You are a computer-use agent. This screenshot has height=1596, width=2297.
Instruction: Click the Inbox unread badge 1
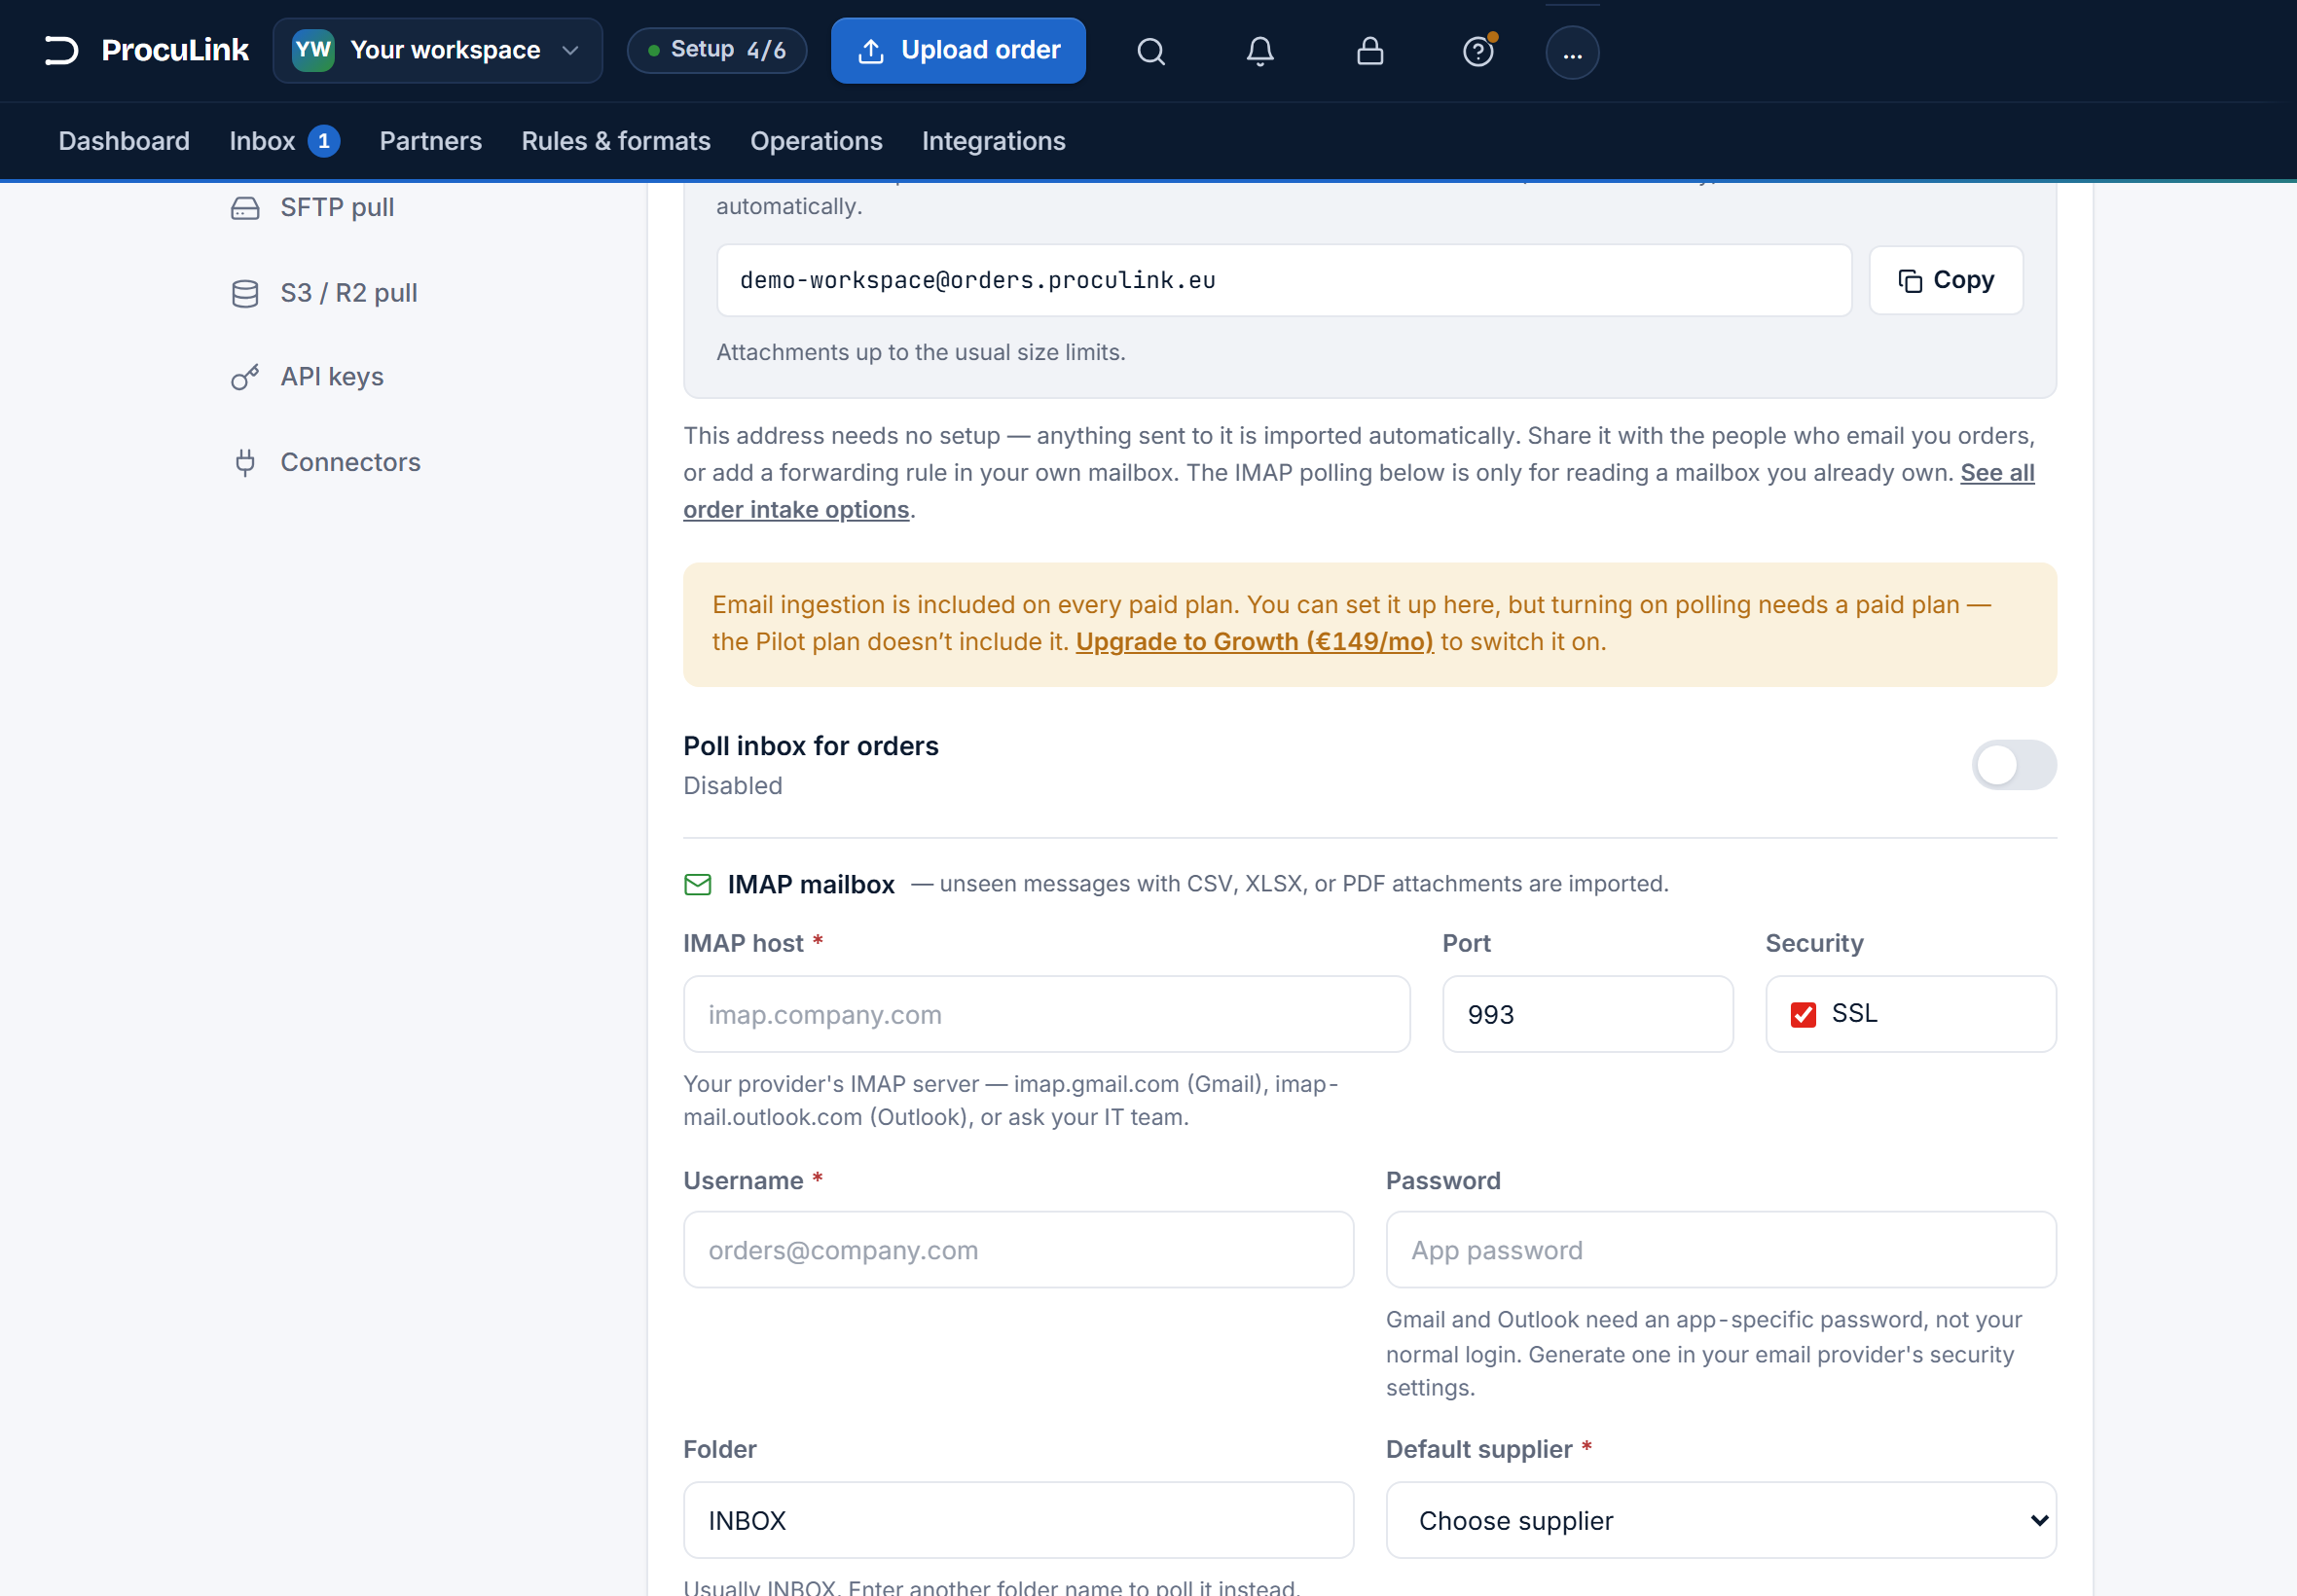pyautogui.click(x=324, y=141)
